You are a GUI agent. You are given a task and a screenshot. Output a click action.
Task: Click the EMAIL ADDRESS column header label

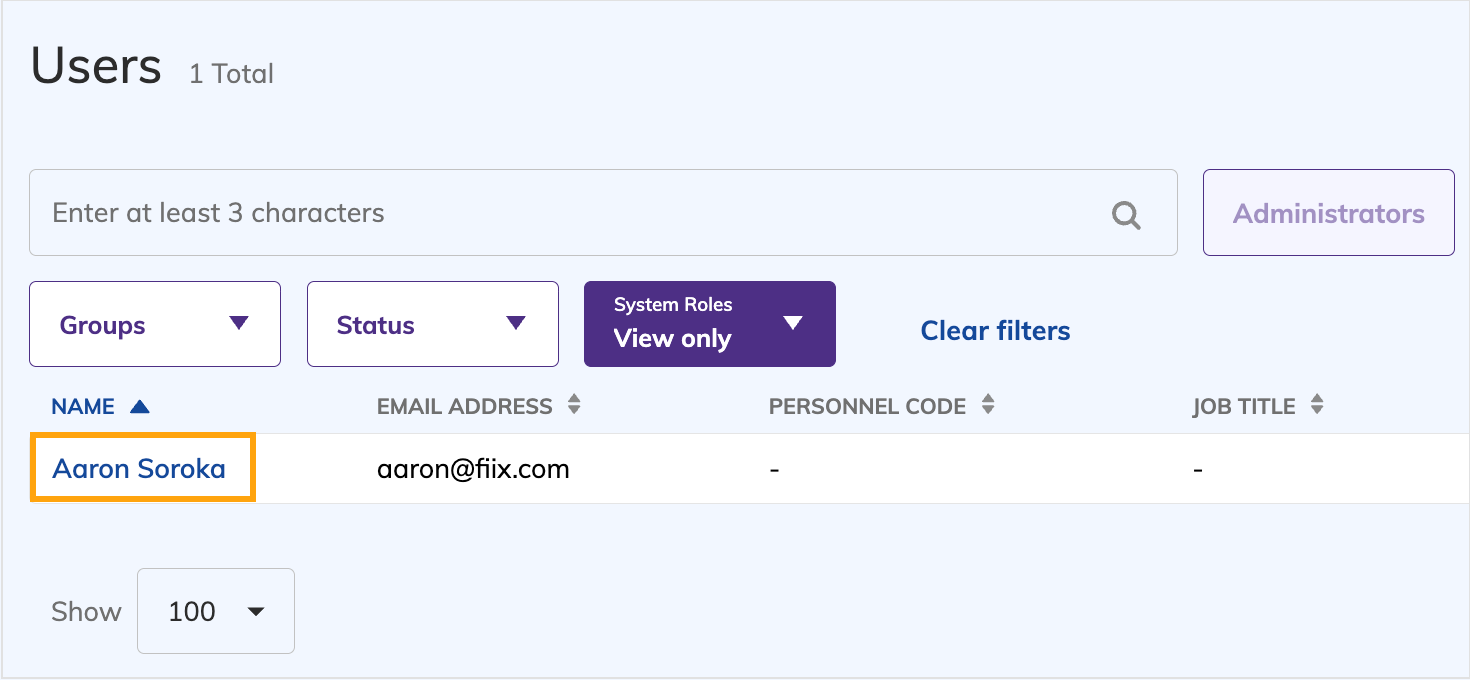pos(464,407)
